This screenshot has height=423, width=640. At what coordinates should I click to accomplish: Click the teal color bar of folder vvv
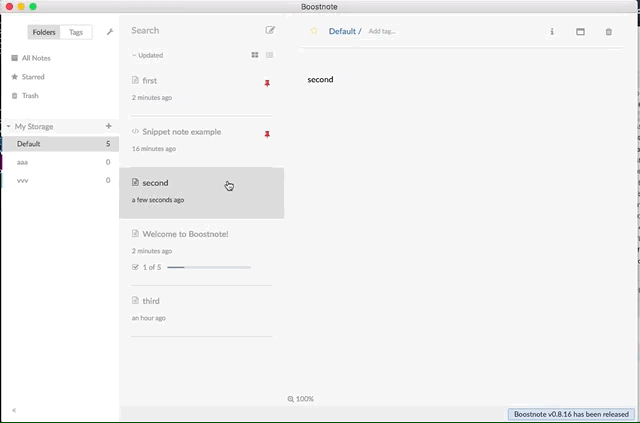click(x=1, y=180)
